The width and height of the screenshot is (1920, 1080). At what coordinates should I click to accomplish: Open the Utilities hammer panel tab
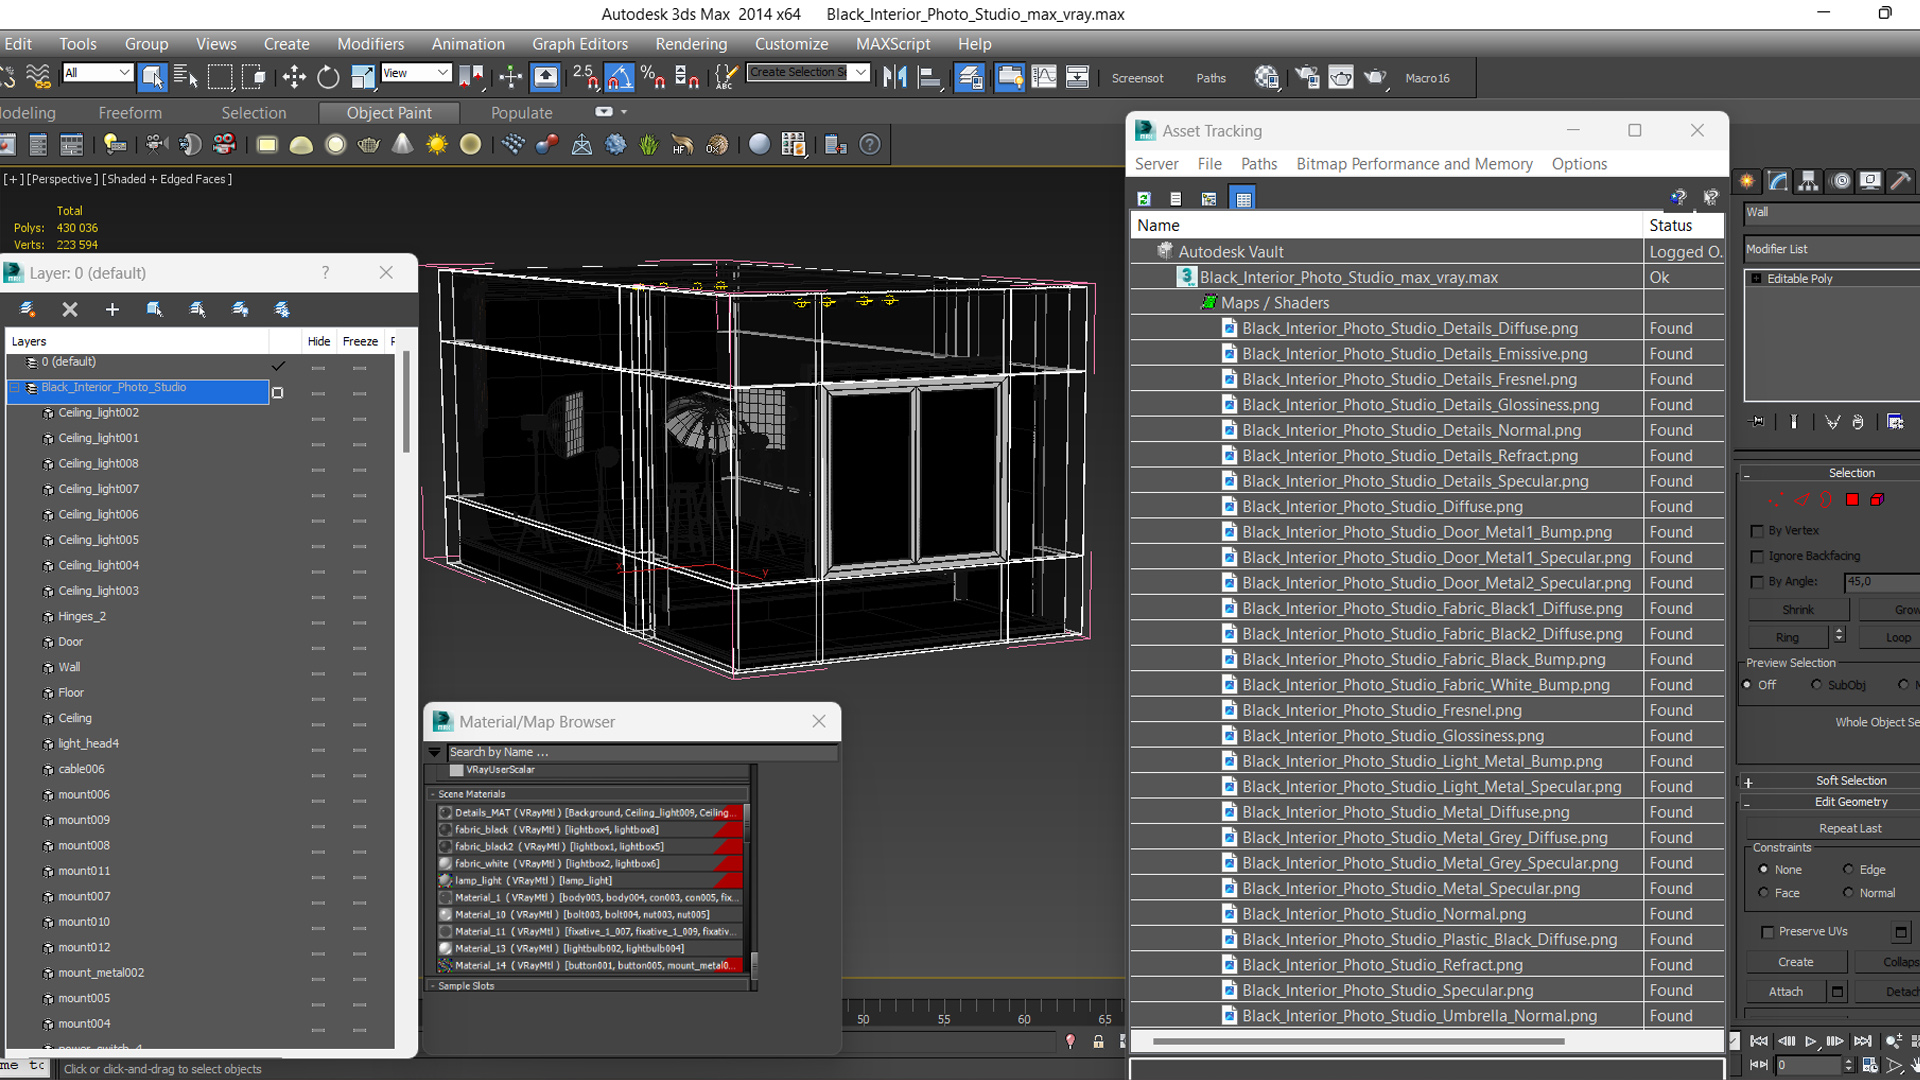point(1901,181)
